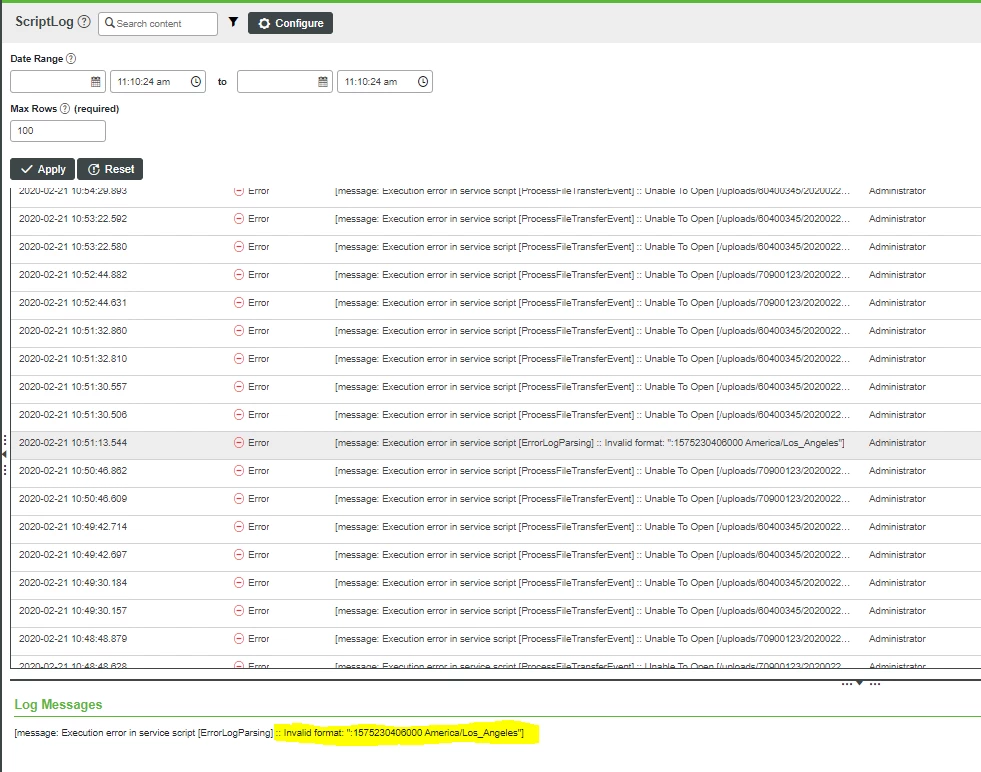
Task: Click the search magnifier icon
Action: pyautogui.click(x=109, y=23)
